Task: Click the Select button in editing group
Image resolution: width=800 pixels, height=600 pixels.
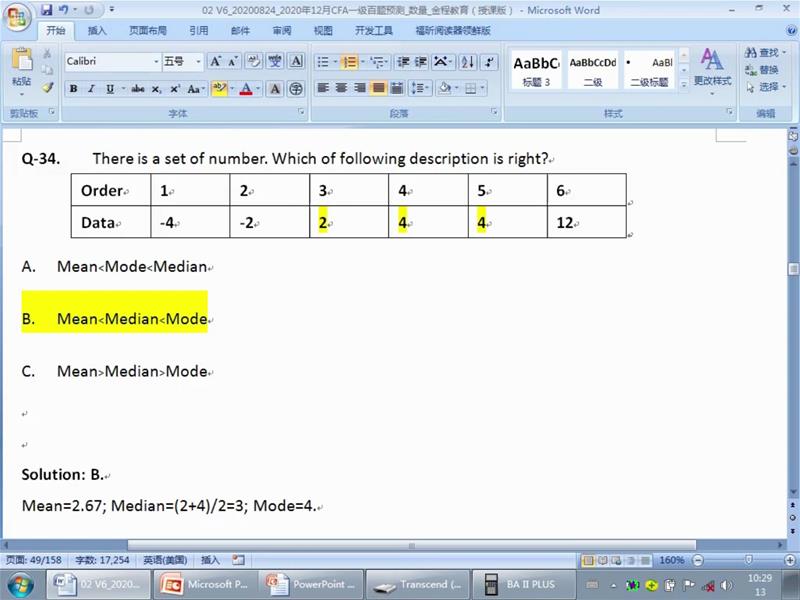Action: click(x=765, y=87)
